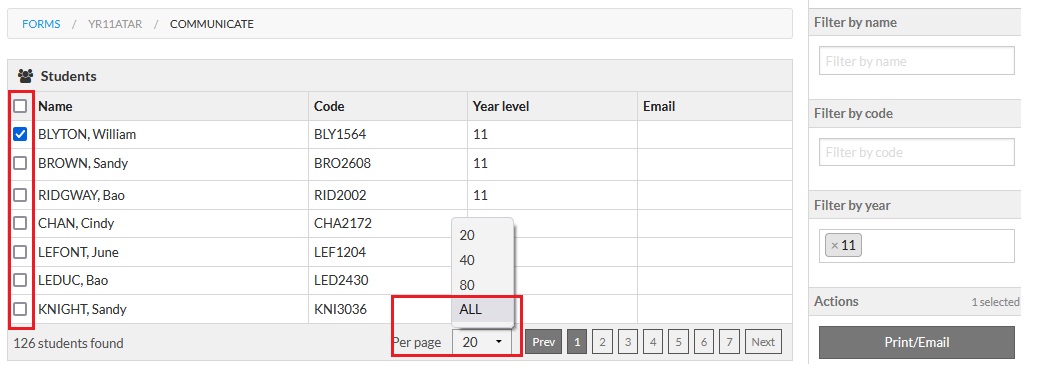Focus the Filter by code field
The height and width of the screenshot is (370, 1044).
click(916, 152)
